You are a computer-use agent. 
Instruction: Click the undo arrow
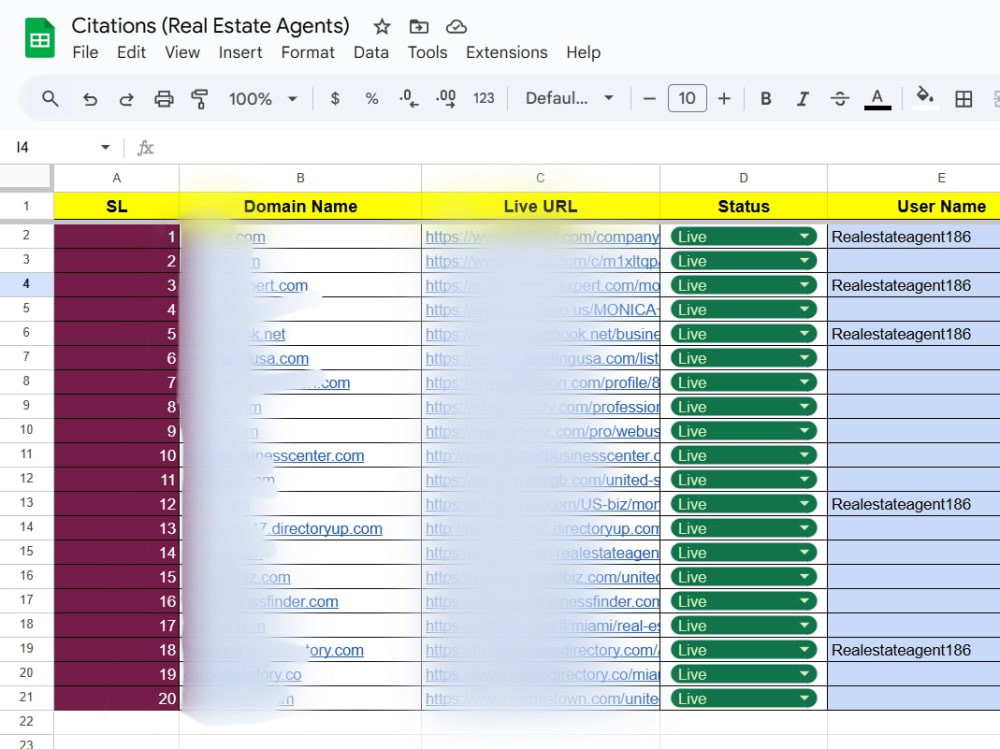point(90,99)
